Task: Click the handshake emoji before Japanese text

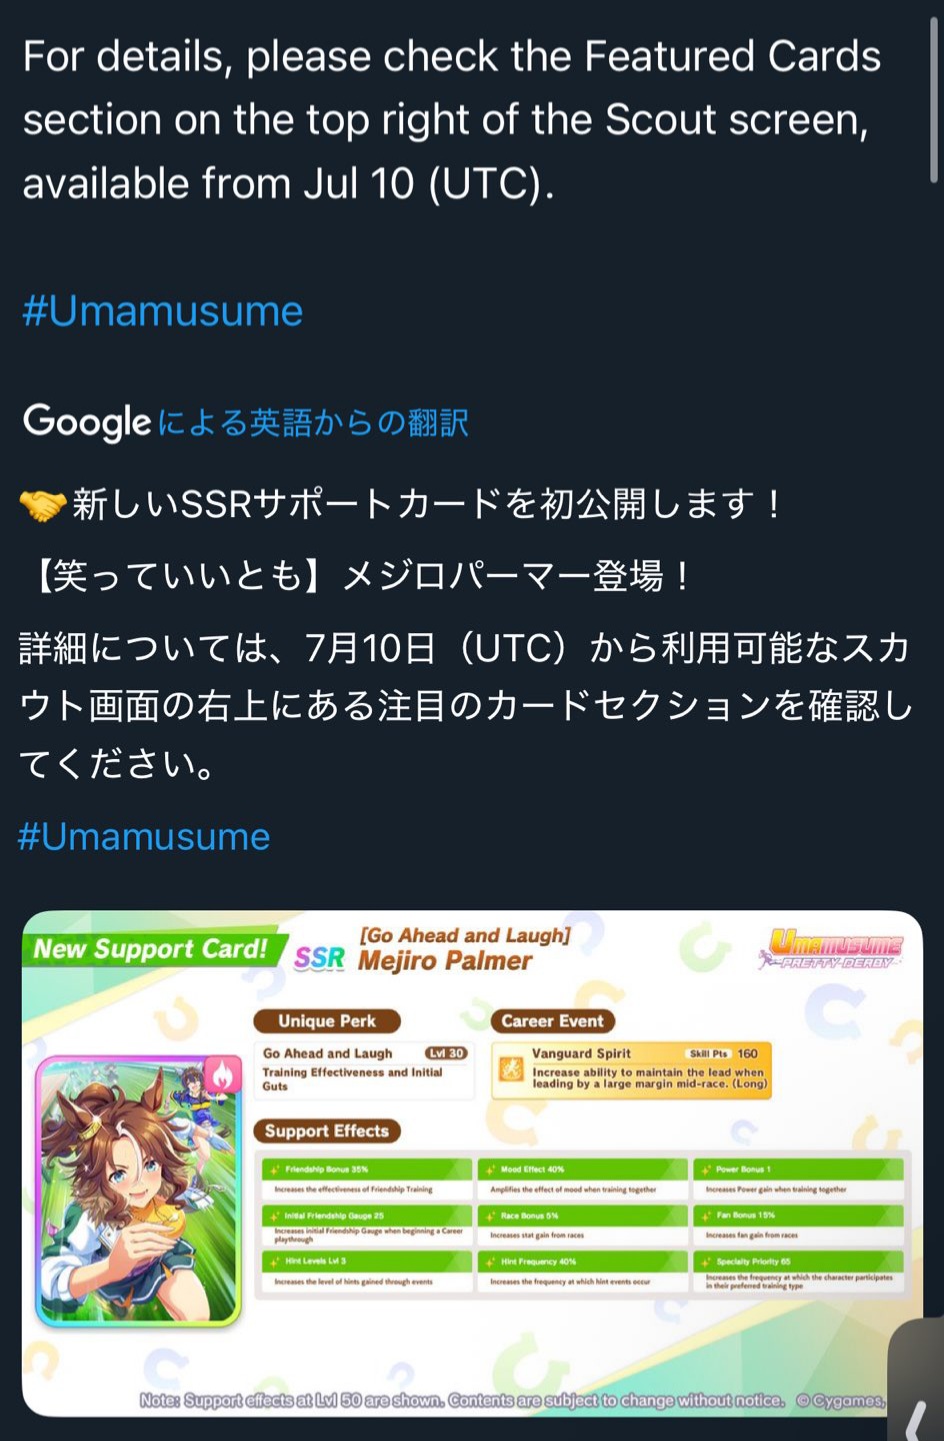Action: (x=43, y=504)
